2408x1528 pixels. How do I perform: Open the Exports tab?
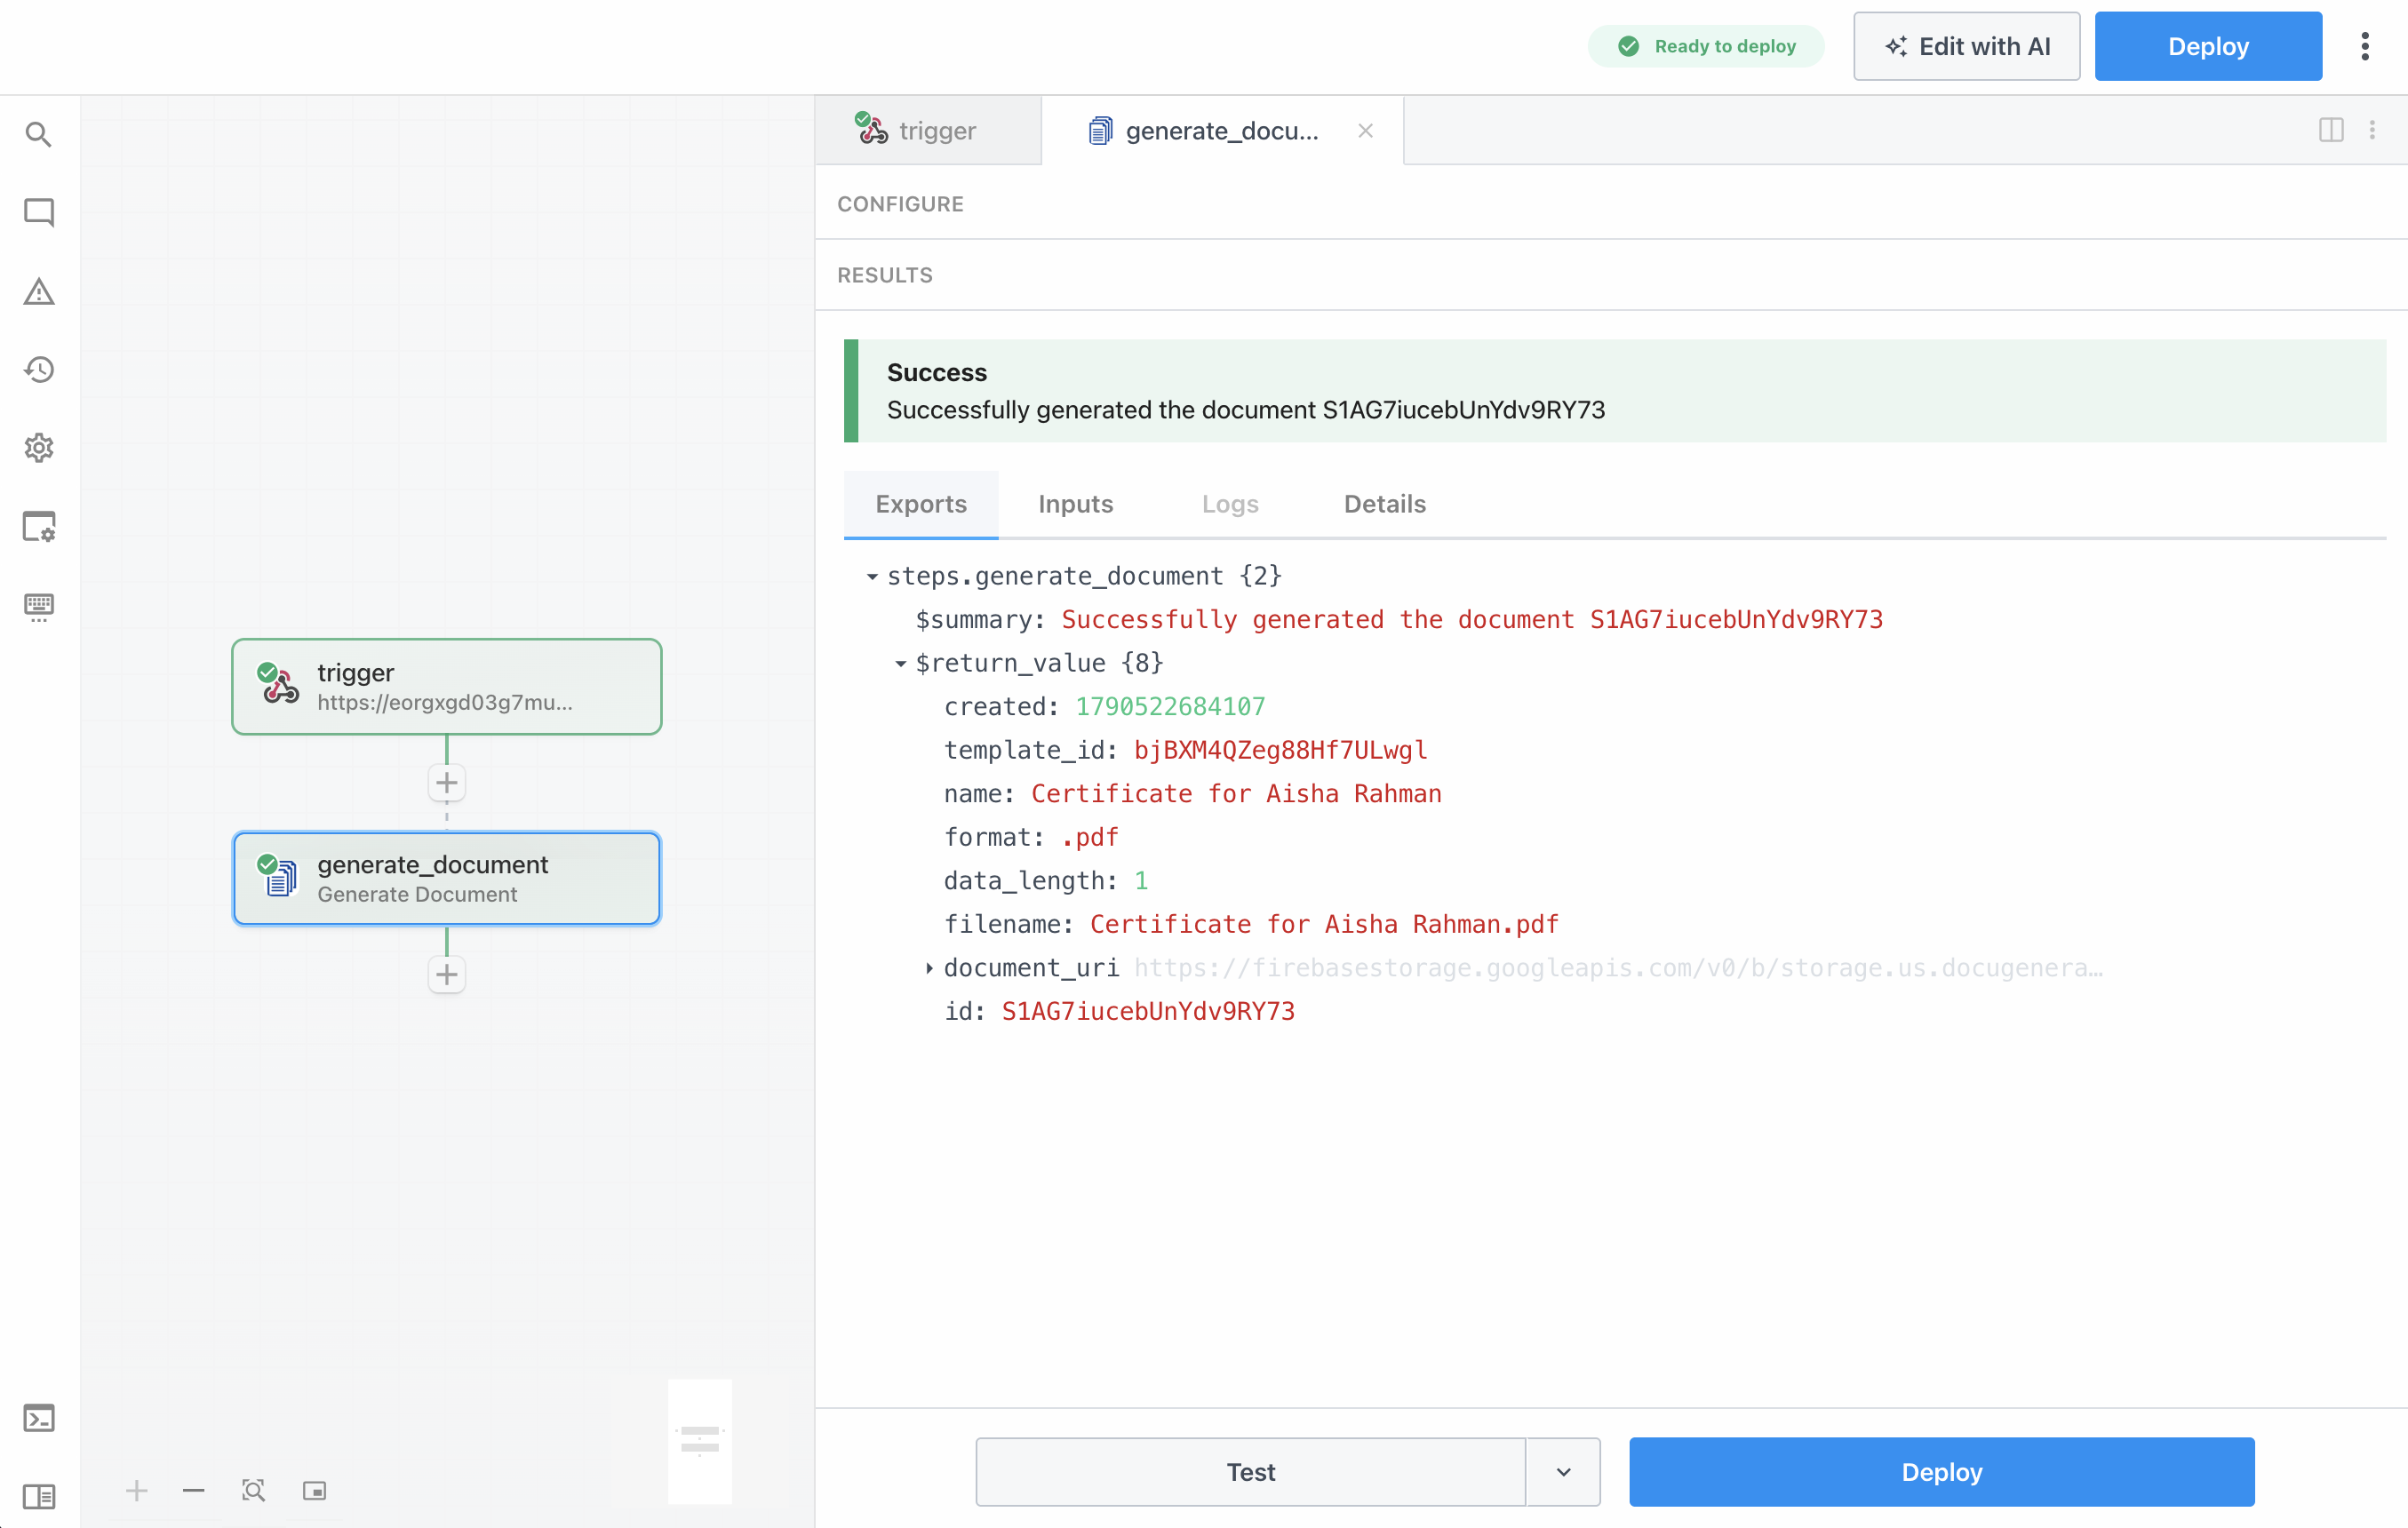click(x=921, y=504)
